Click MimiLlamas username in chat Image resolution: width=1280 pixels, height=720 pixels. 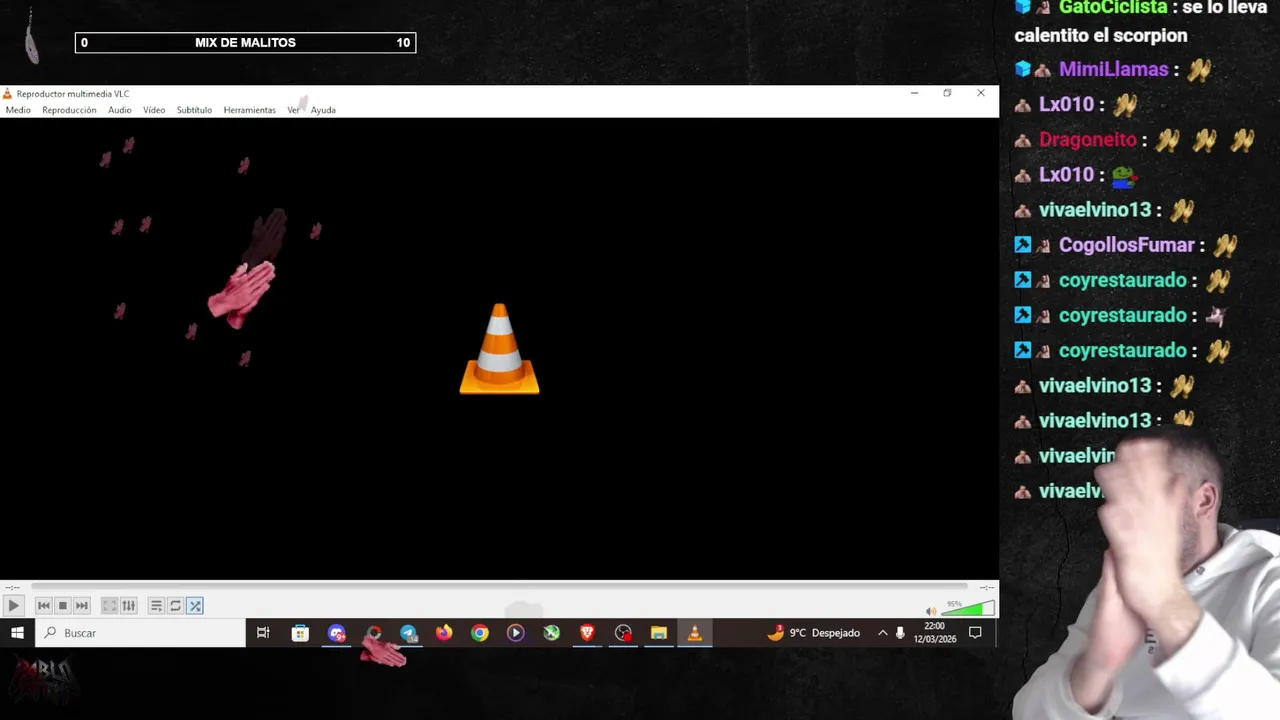[1113, 69]
